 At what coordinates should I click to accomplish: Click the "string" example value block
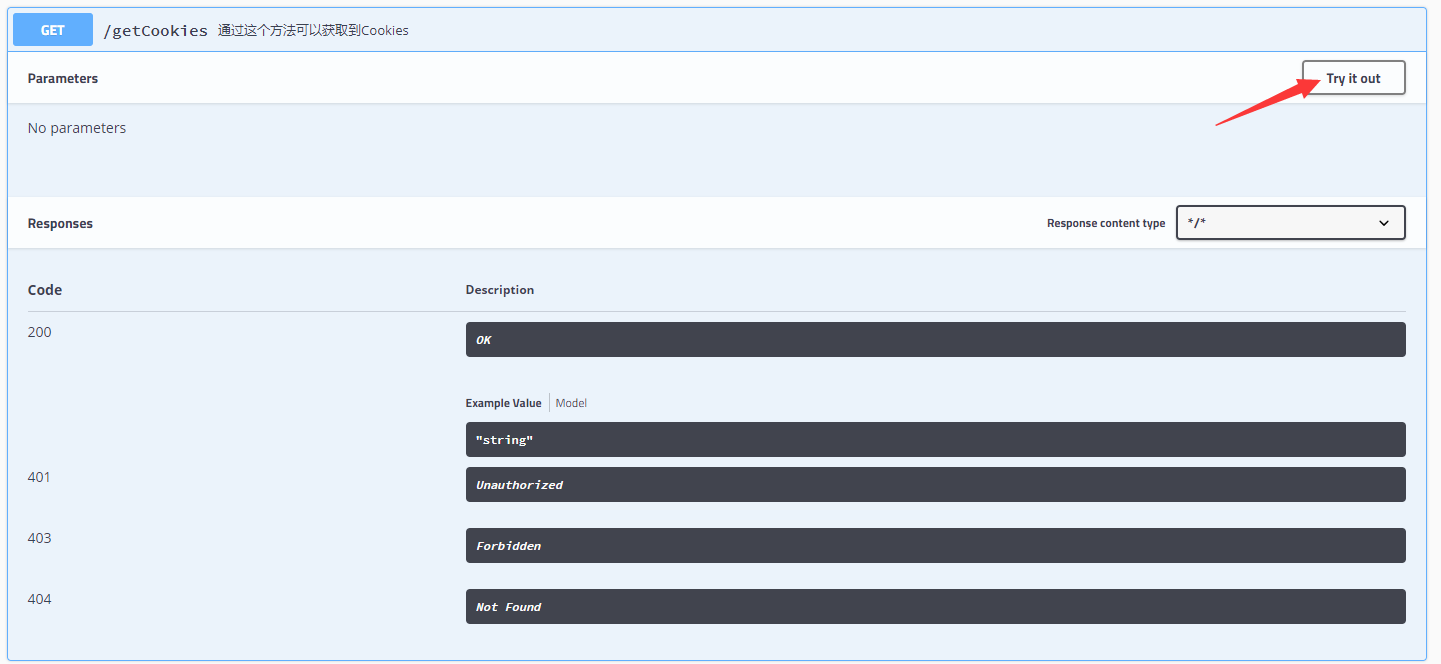coord(935,439)
